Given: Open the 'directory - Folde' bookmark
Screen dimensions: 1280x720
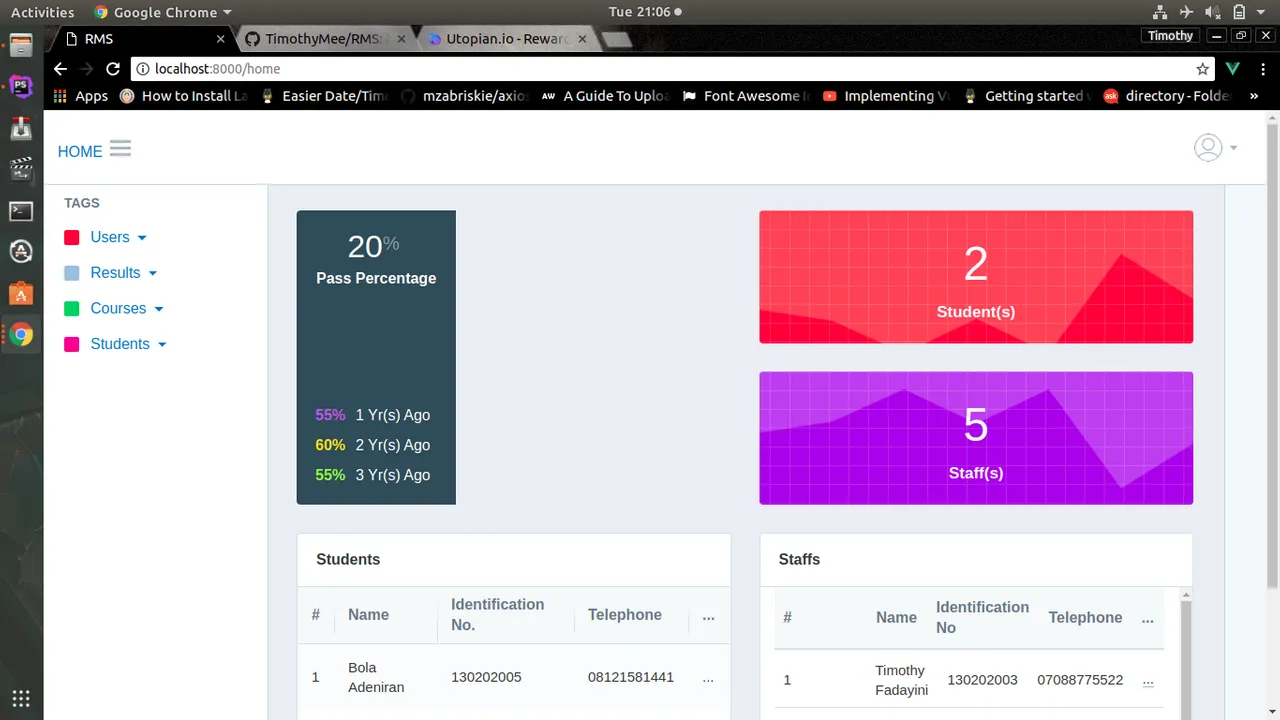Looking at the screenshot, I should coord(1166,96).
